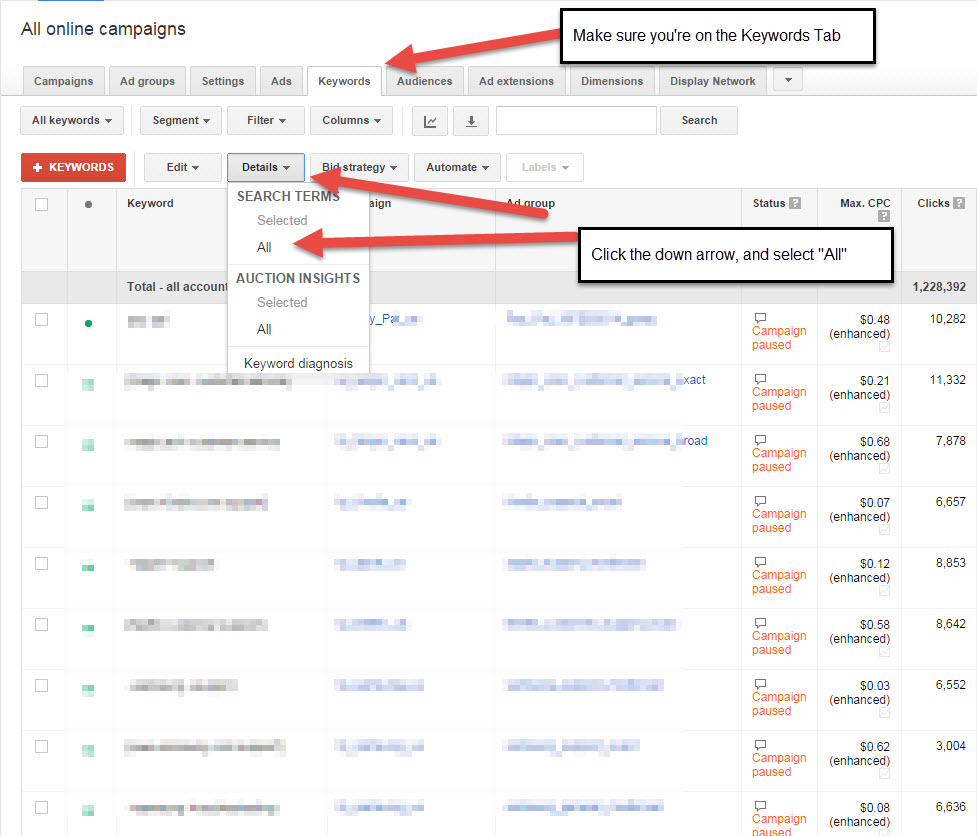Viewport: 977px width, 836px height.
Task: Click the Max. CPC help icon
Action: click(885, 214)
